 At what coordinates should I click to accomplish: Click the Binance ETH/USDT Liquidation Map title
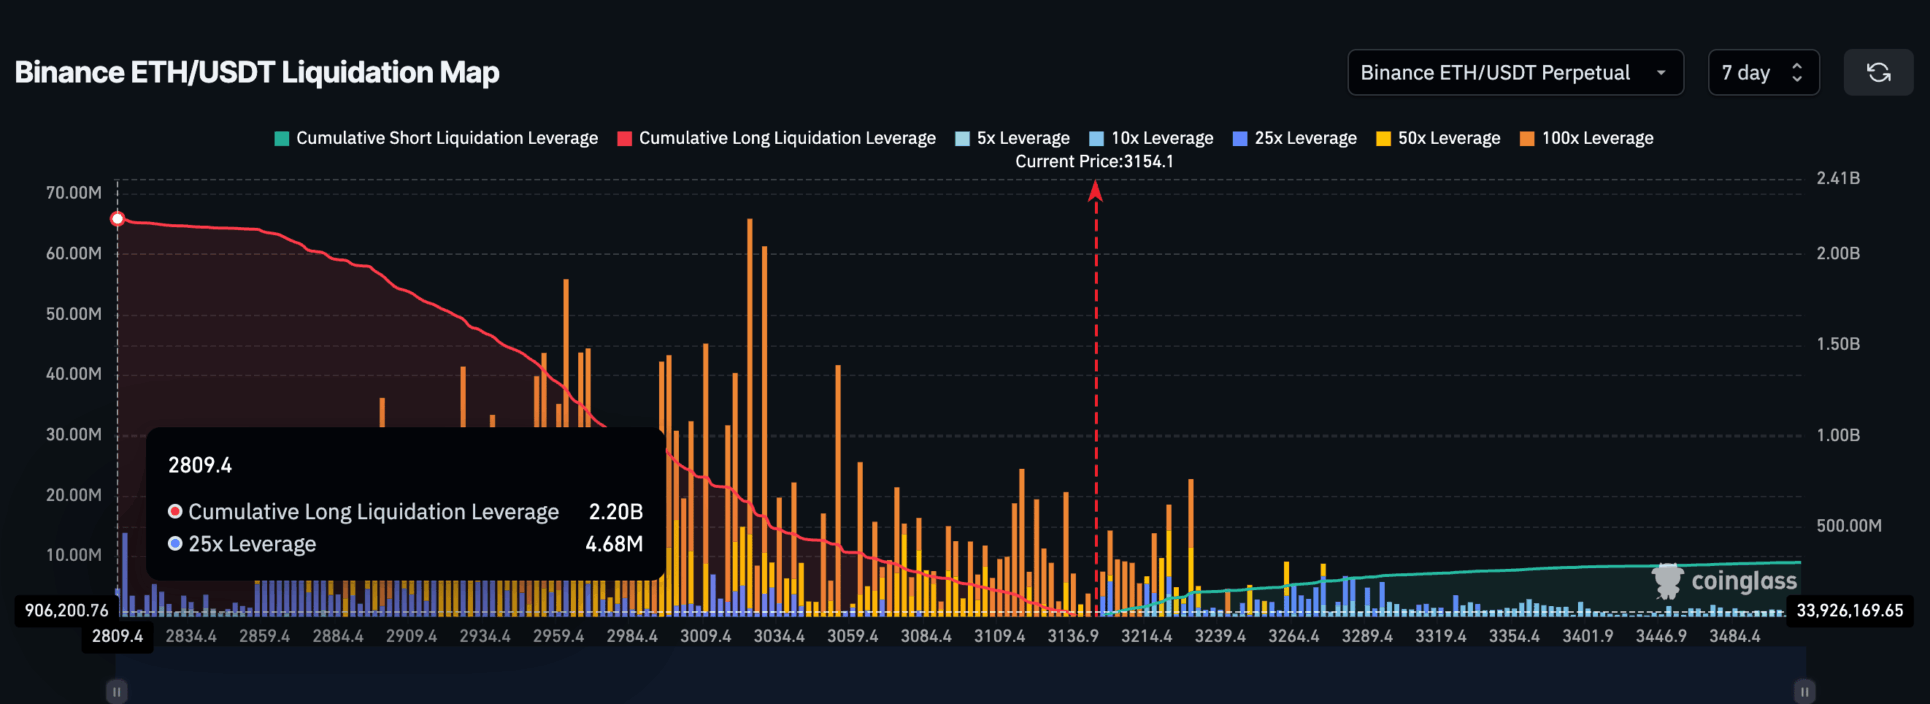[257, 73]
